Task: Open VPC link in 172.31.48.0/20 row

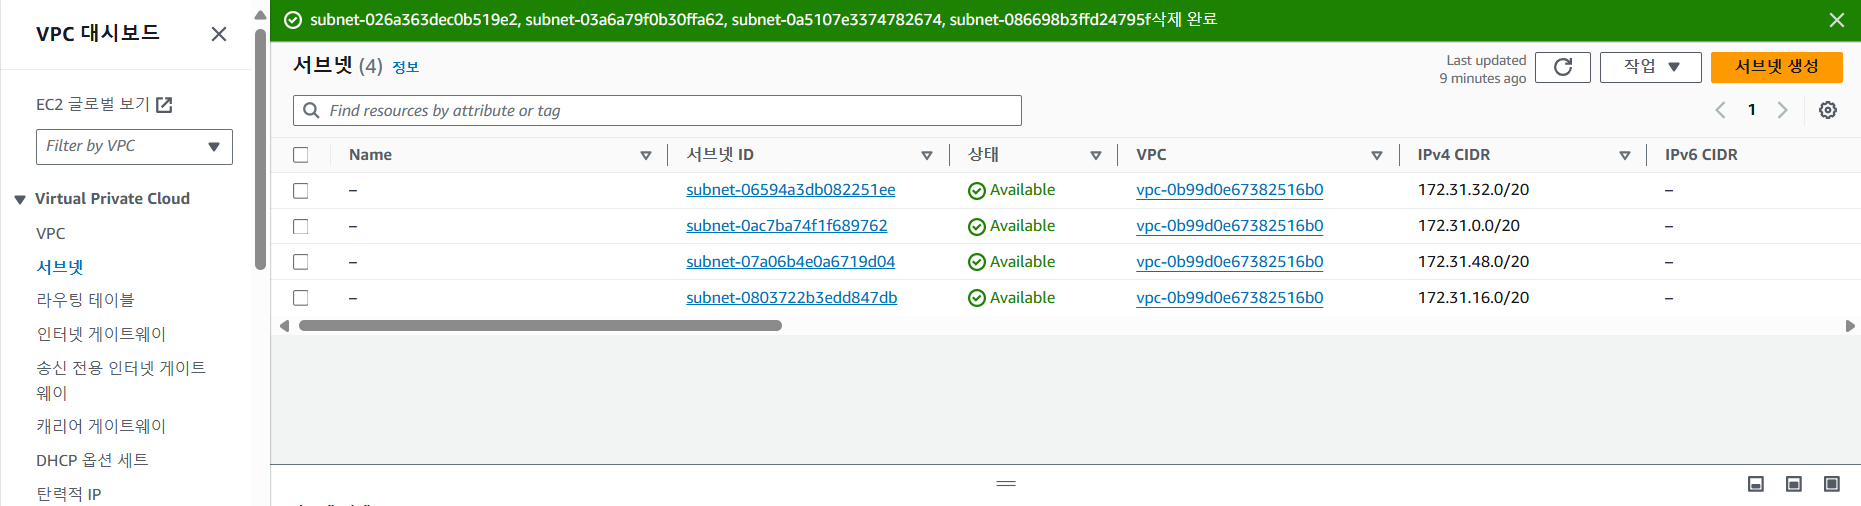Action: click(x=1229, y=262)
